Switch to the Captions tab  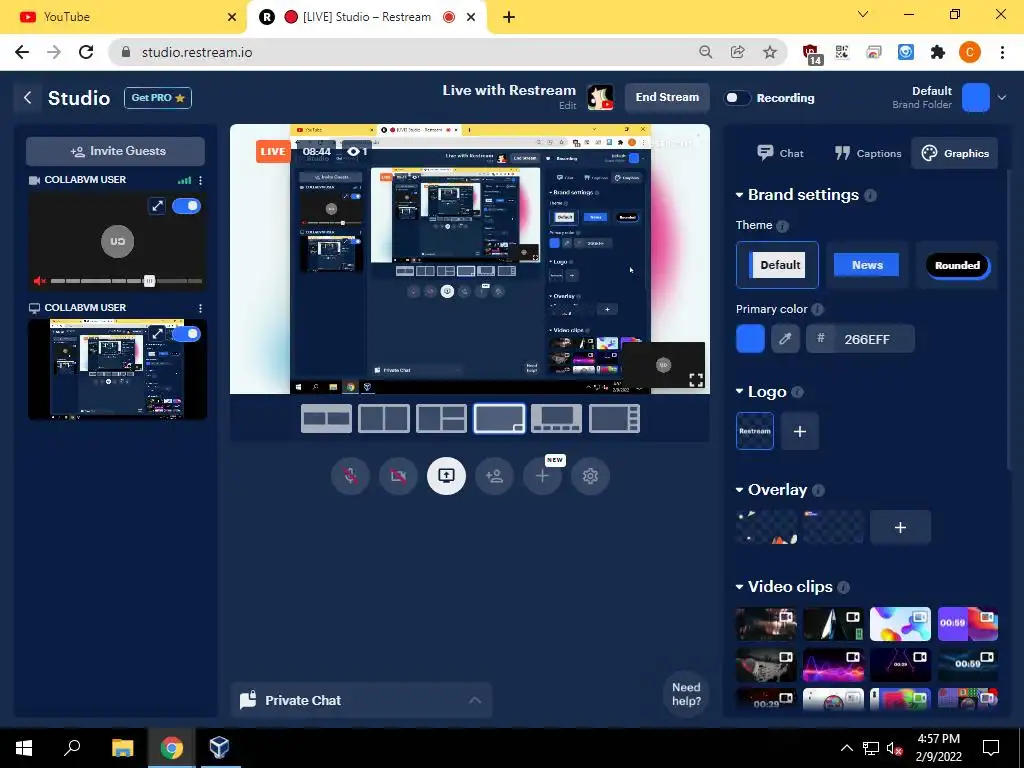868,153
